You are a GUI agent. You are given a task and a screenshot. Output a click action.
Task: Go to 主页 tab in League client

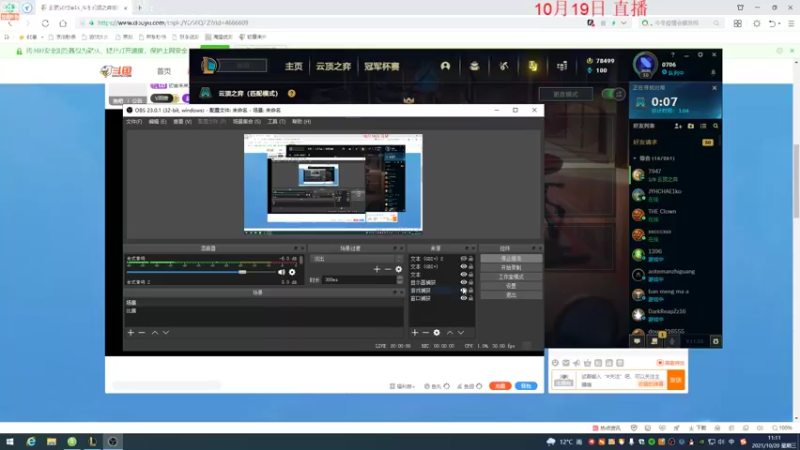293,66
